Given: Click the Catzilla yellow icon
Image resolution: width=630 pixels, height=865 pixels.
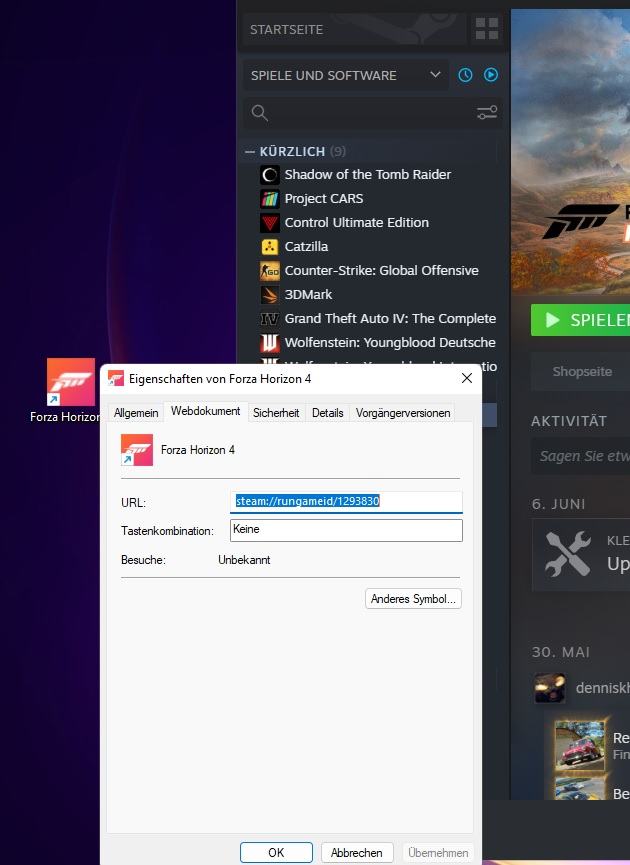Looking at the screenshot, I should (270, 247).
